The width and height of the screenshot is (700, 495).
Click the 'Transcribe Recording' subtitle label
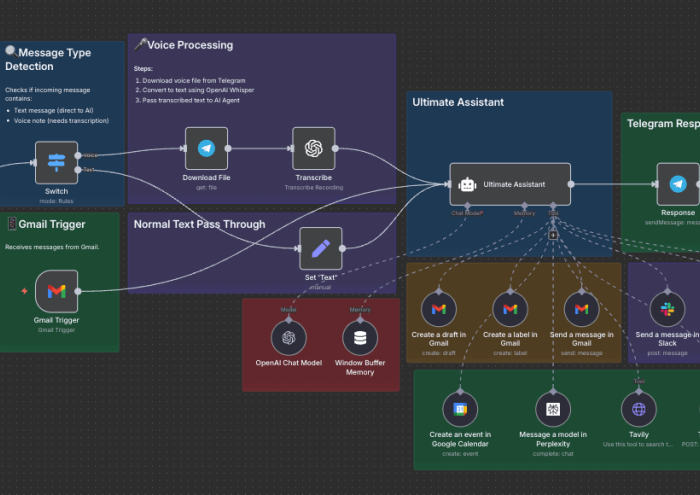coord(314,187)
